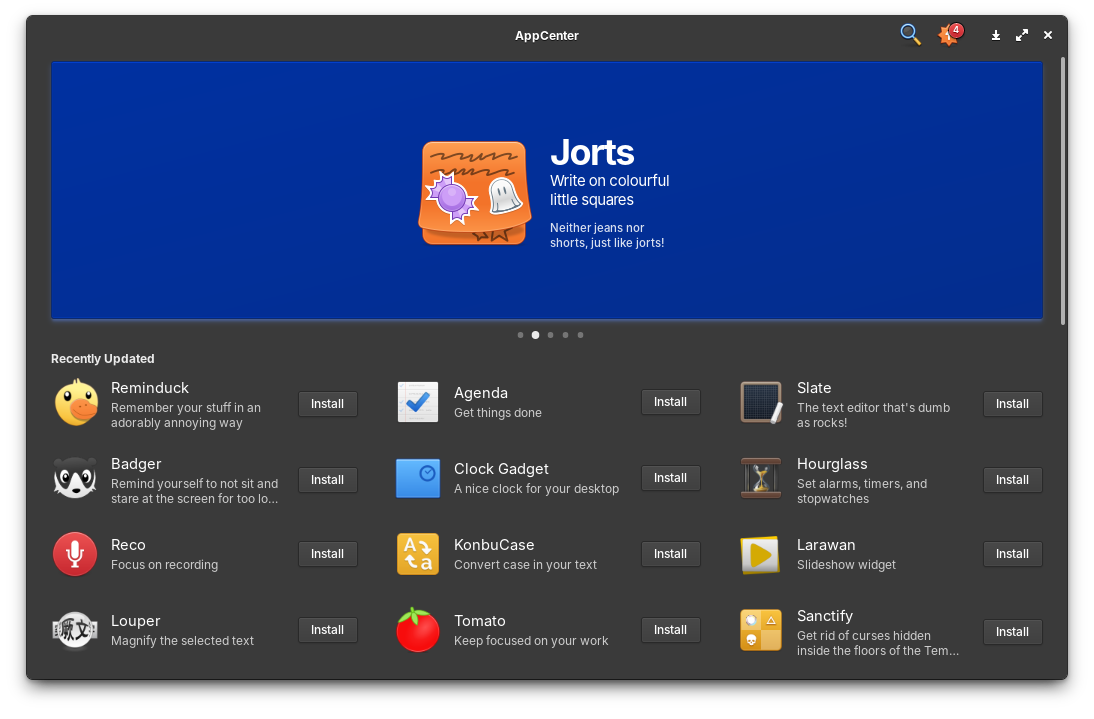Screen dimensions: 1094x719
Task: Click the Badger panda icon
Action: (75, 479)
